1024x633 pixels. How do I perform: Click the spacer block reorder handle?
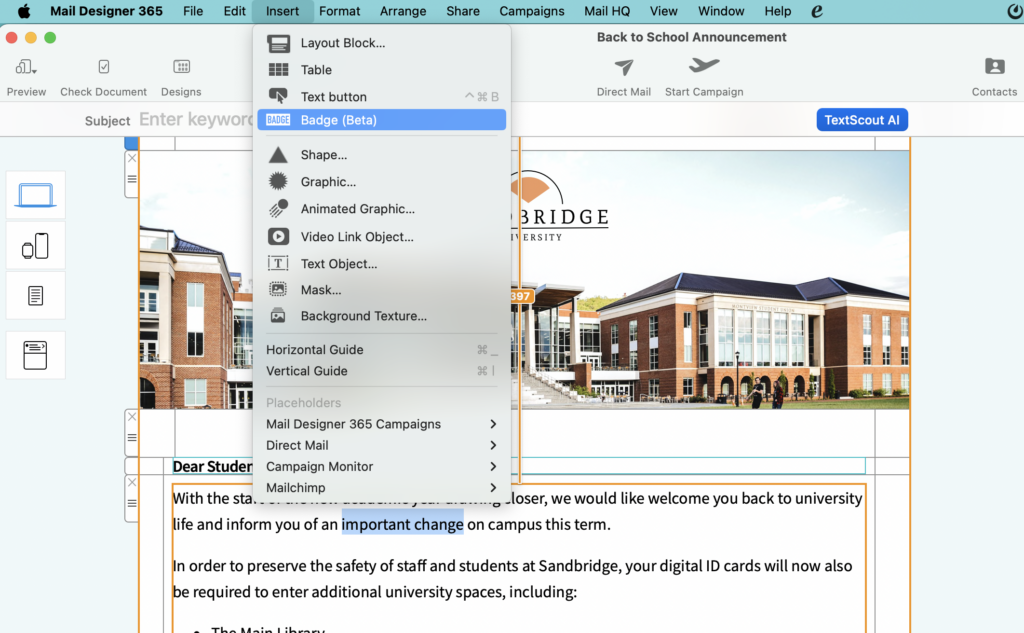(x=132, y=438)
